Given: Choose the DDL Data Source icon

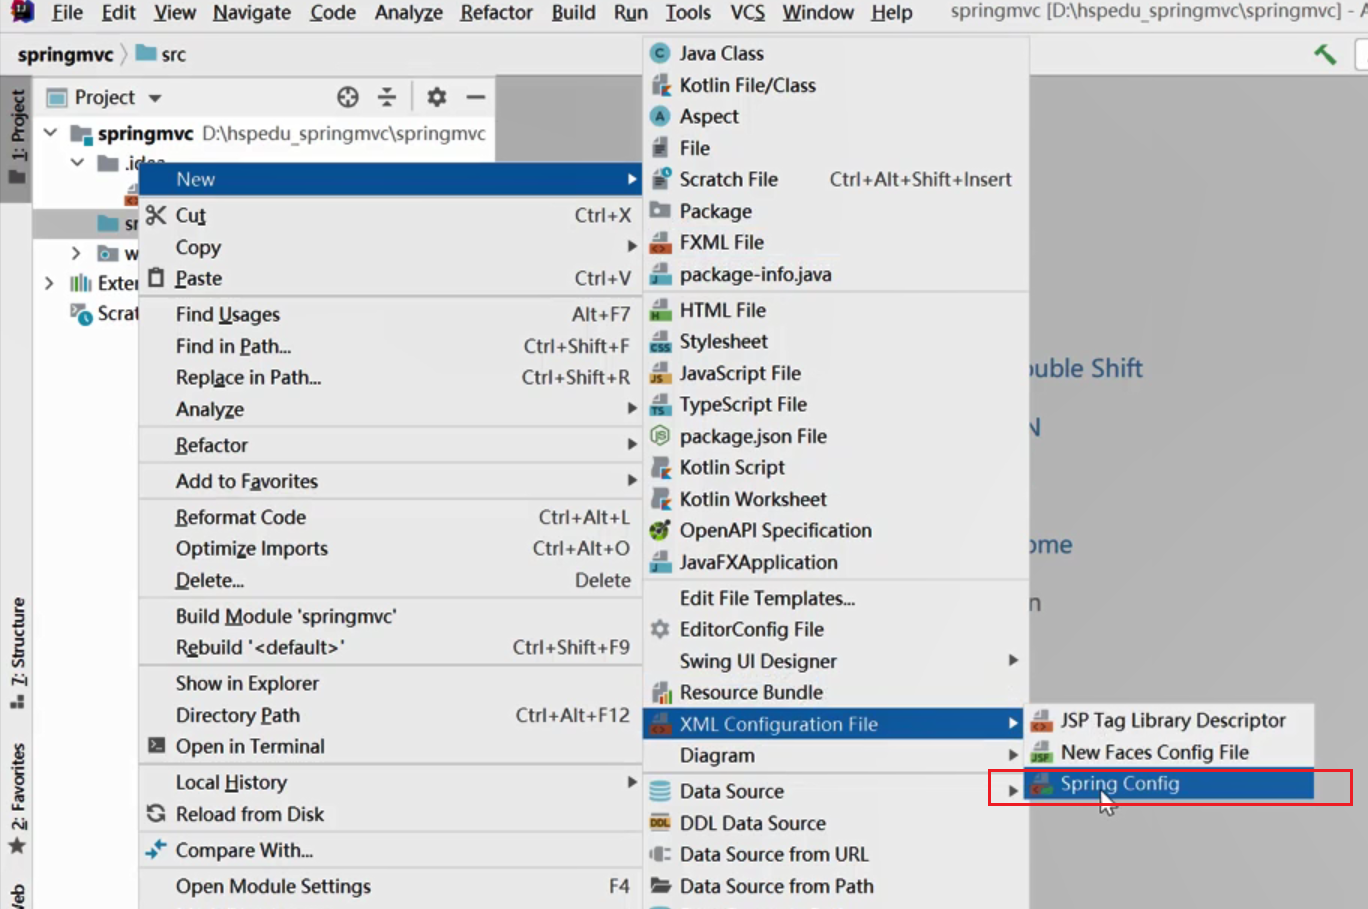Looking at the screenshot, I should 660,823.
